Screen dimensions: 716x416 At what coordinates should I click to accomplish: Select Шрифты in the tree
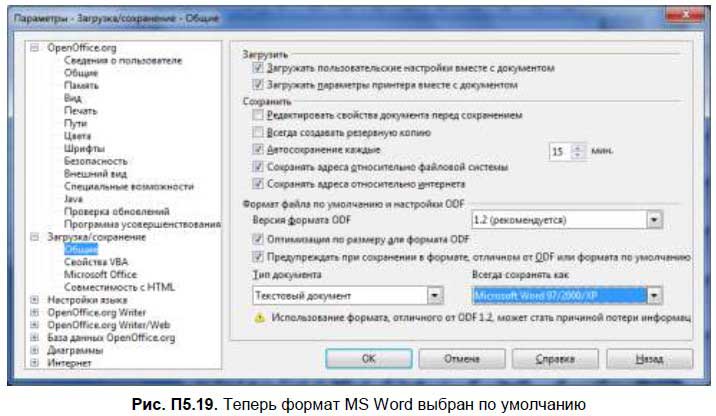coord(84,148)
